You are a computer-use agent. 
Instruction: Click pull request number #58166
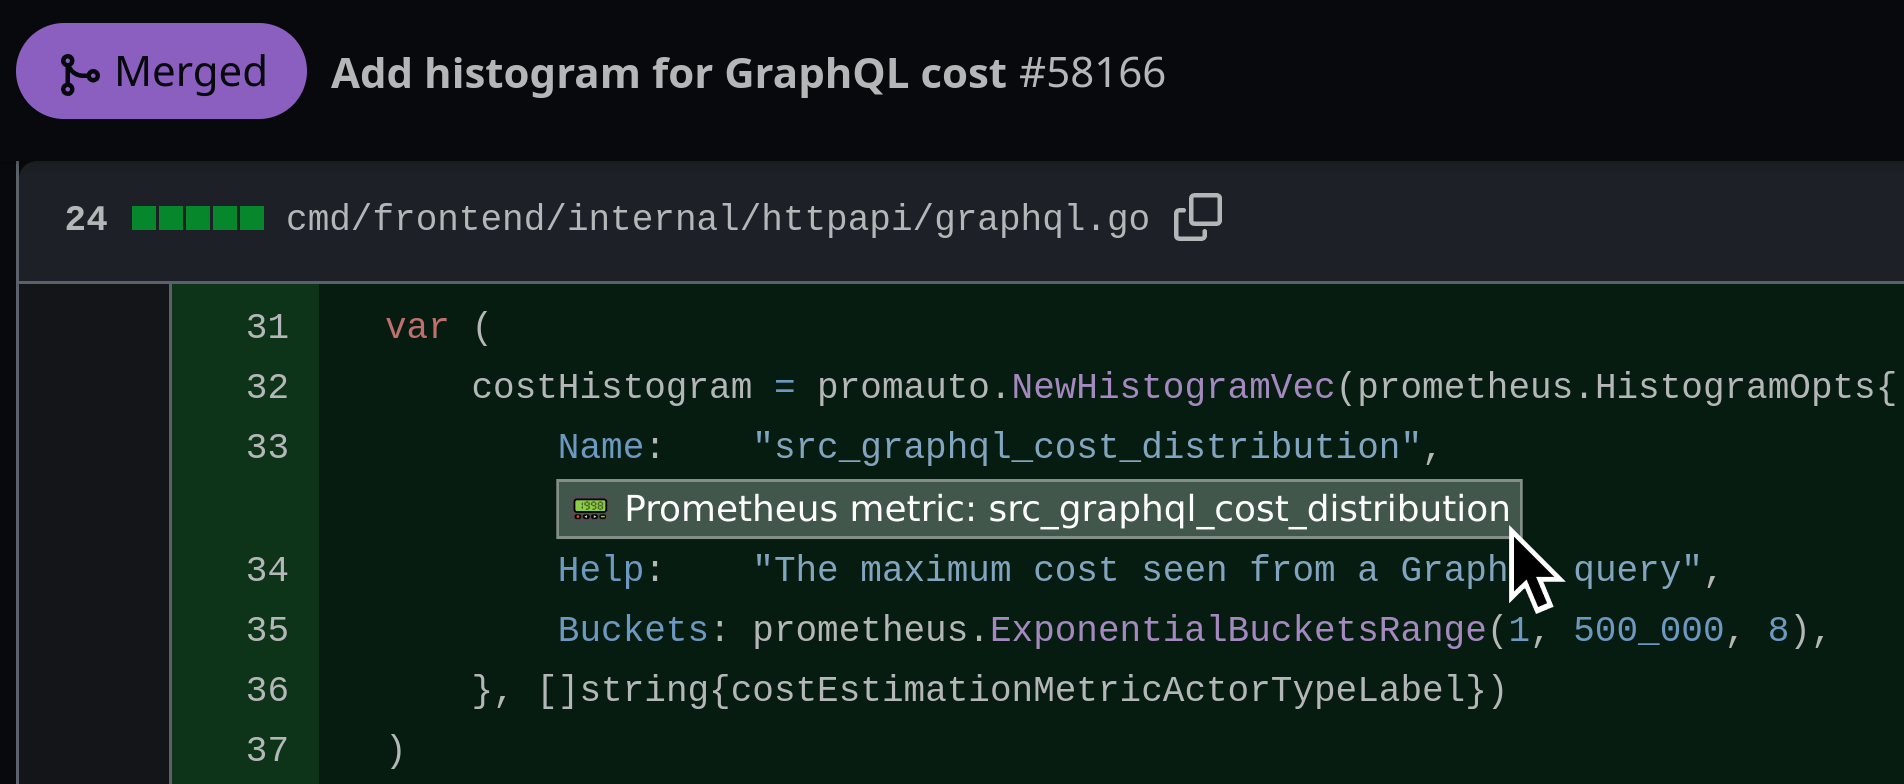pos(1092,73)
